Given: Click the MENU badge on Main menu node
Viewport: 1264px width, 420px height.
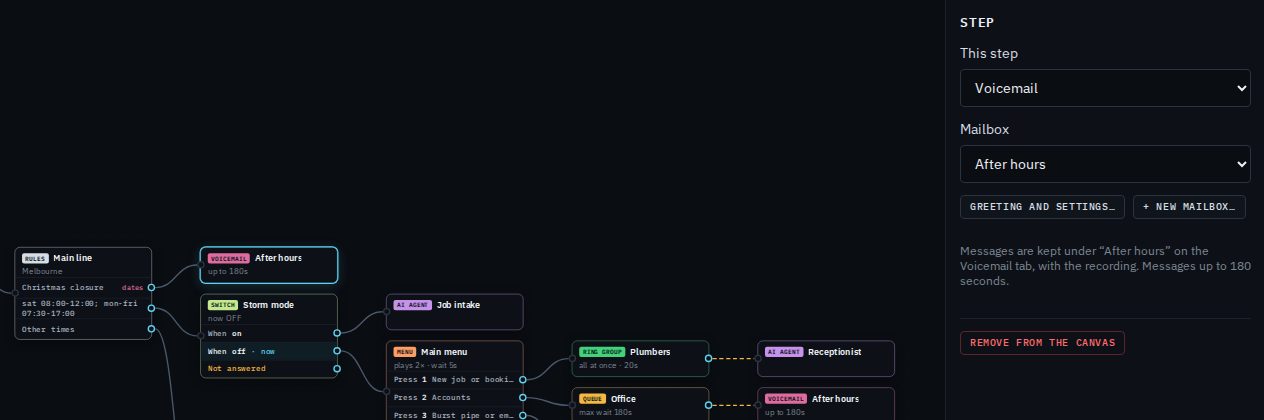Looking at the screenshot, I should click(405, 352).
